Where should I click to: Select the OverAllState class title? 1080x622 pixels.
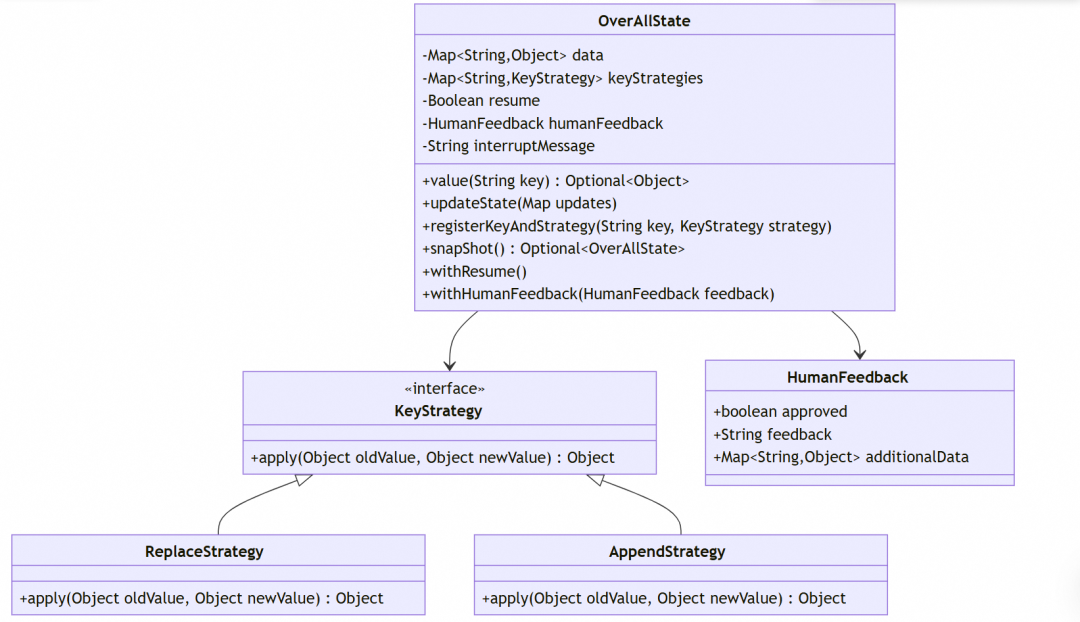(x=644, y=21)
